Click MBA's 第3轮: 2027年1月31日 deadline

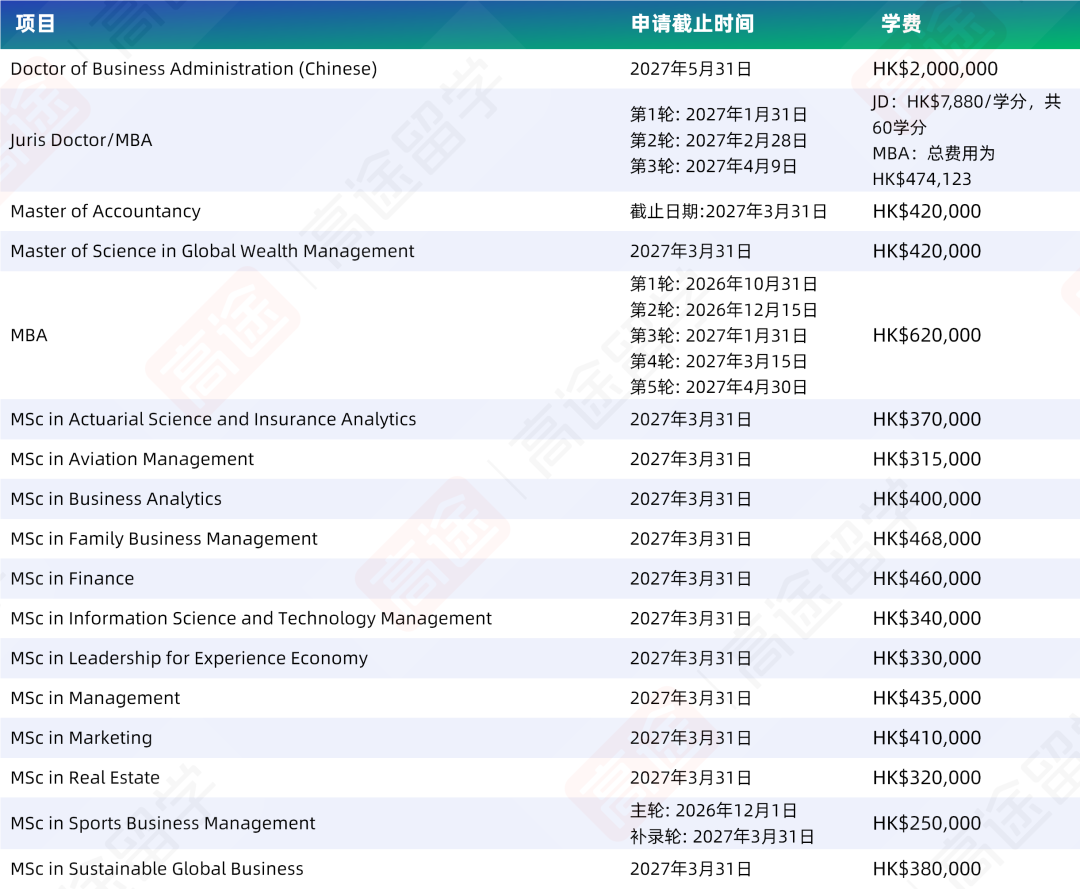click(x=718, y=335)
